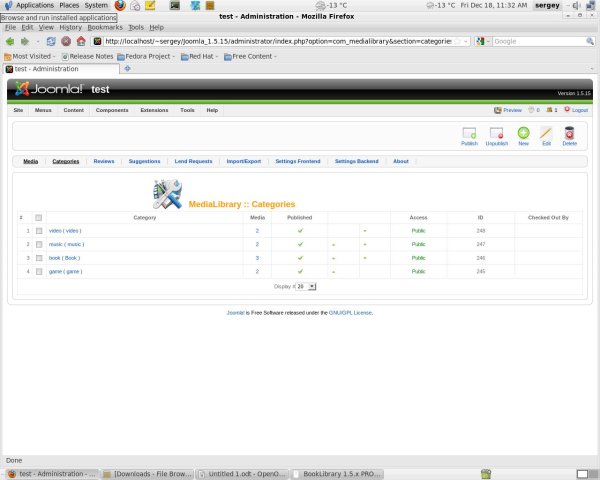Click the Publish toolbar icon
The image size is (600, 480).
pyautogui.click(x=469, y=133)
